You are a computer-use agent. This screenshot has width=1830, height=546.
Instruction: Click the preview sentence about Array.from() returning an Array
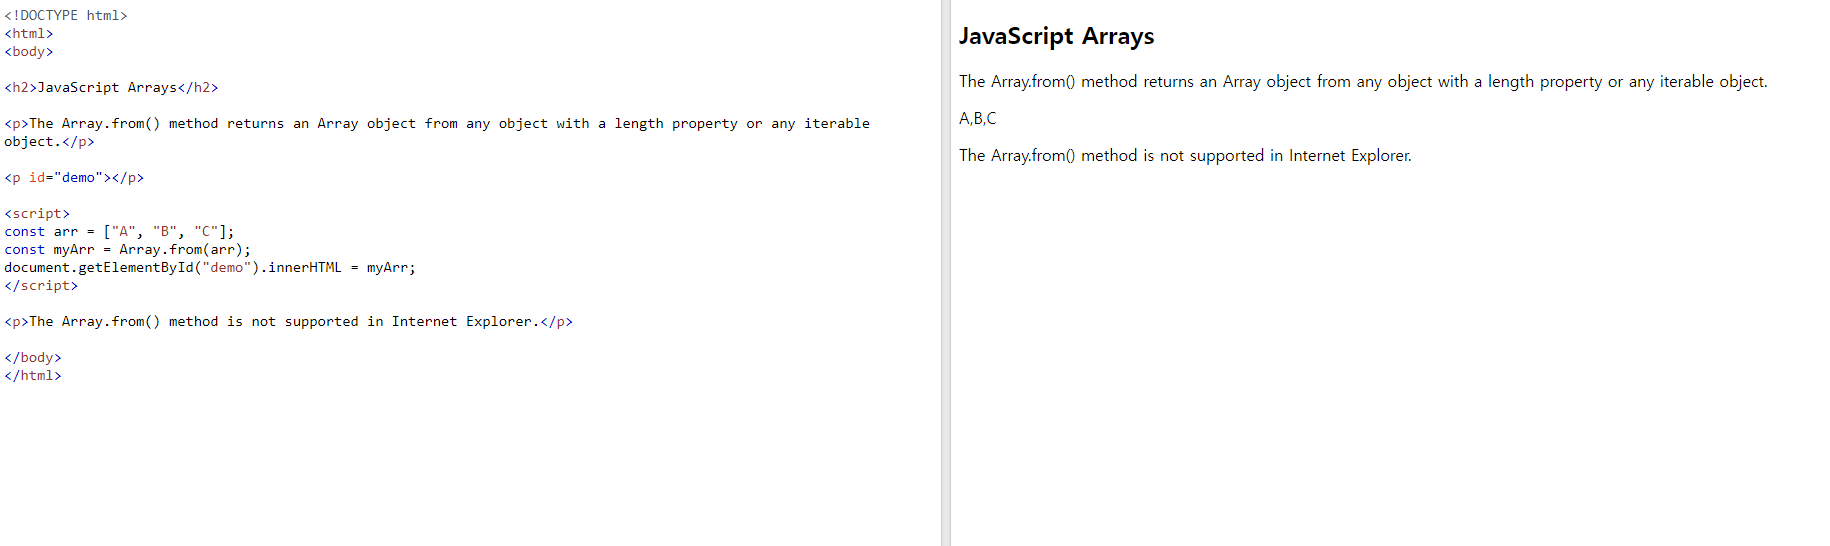pos(1363,82)
